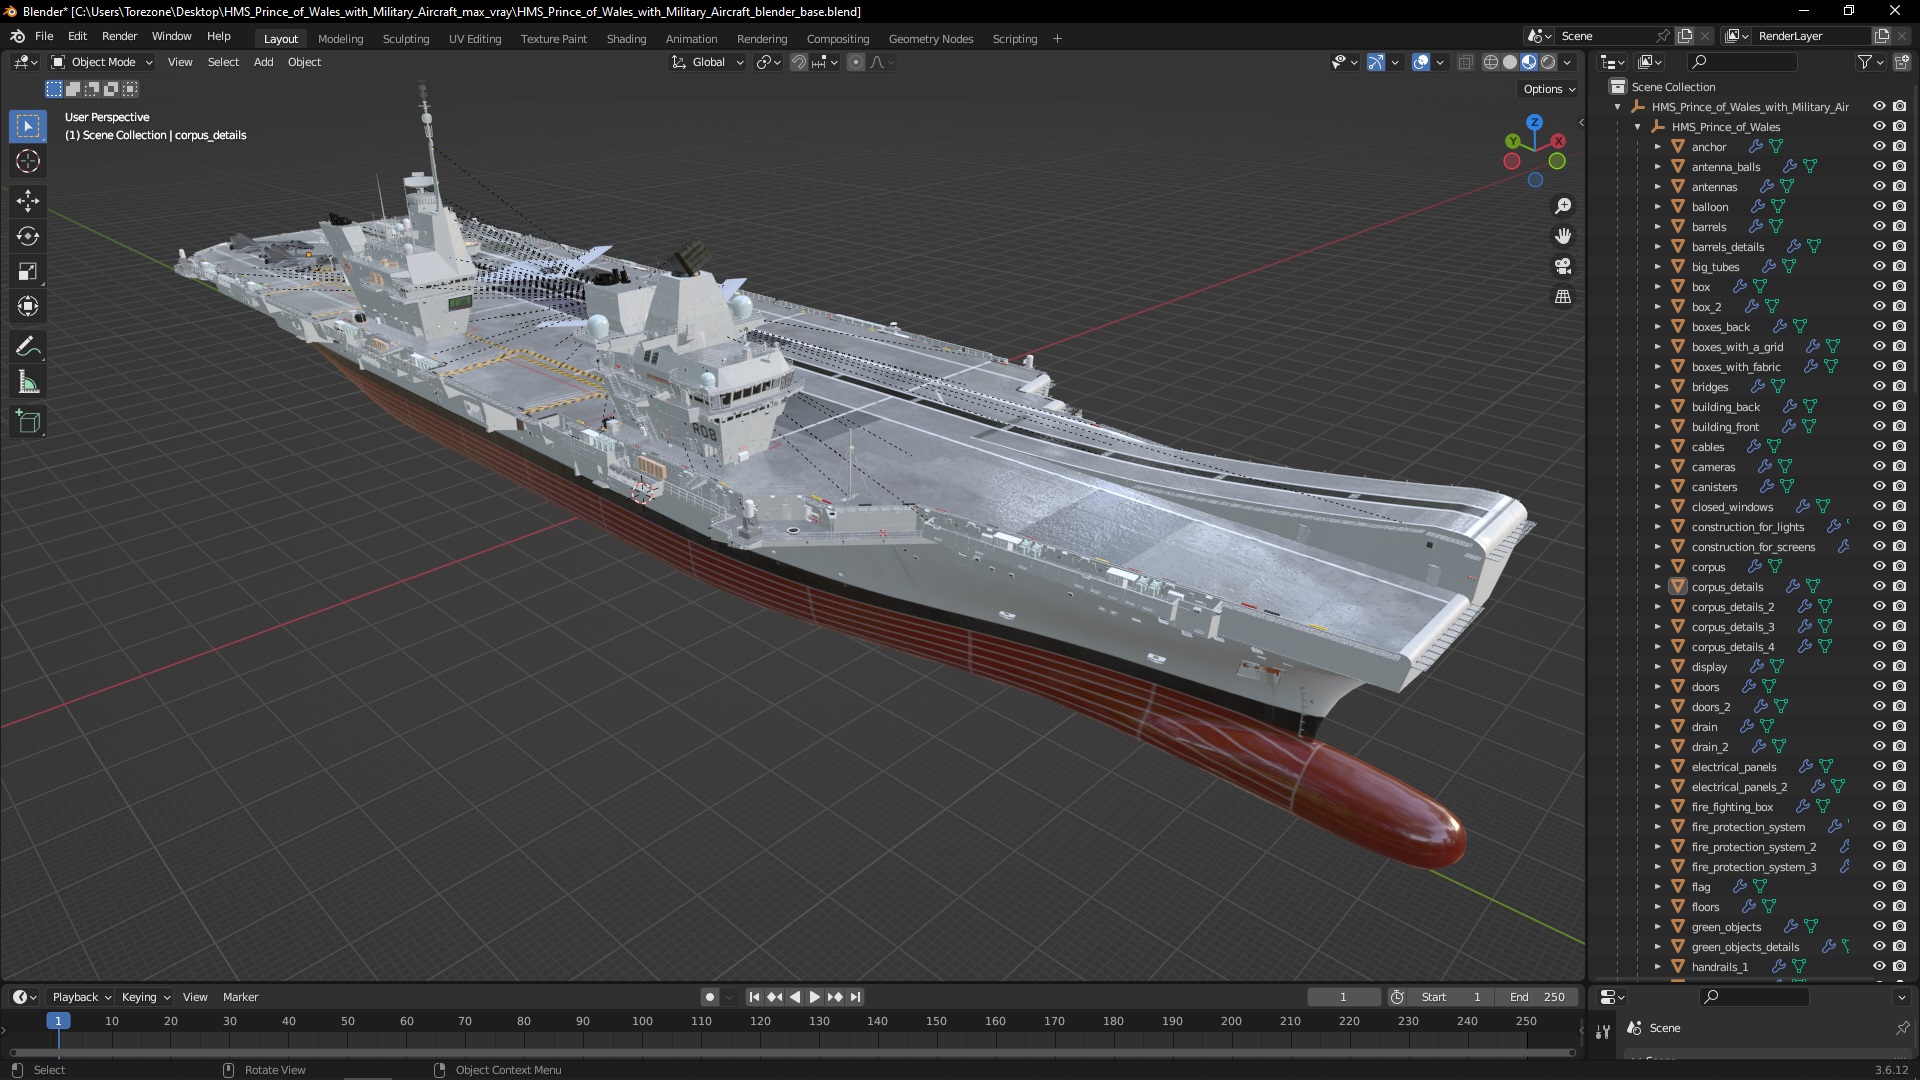Click the Blender logo icon
1920x1080 pixels.
tap(17, 36)
